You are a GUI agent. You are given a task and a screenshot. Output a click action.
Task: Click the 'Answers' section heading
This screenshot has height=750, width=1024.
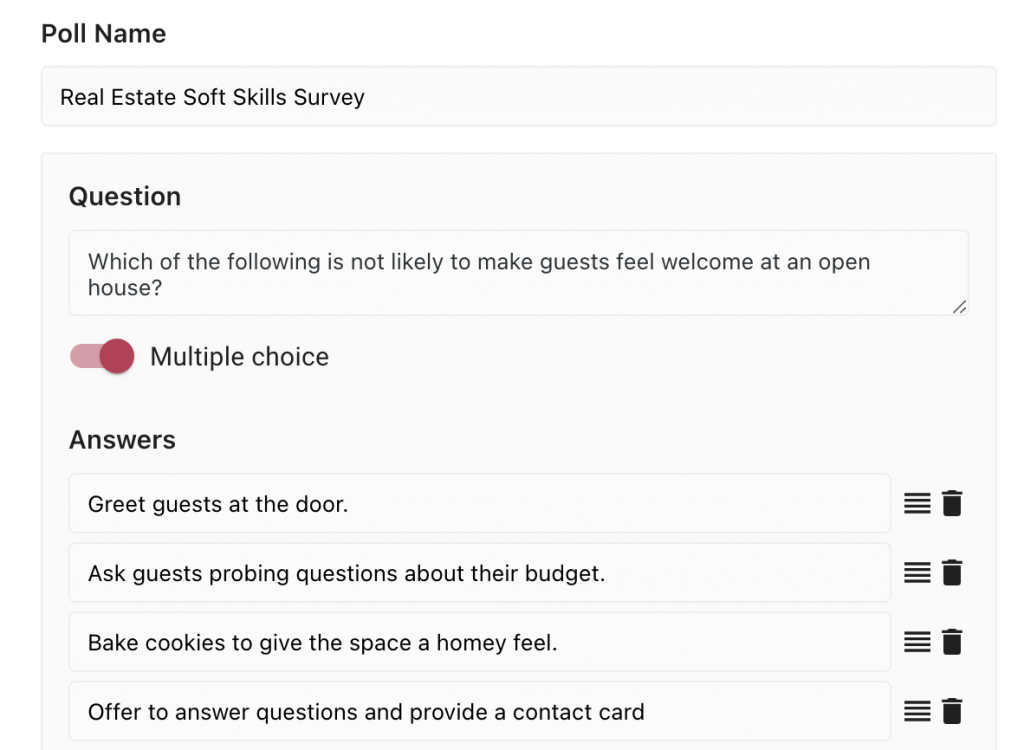click(x=122, y=440)
